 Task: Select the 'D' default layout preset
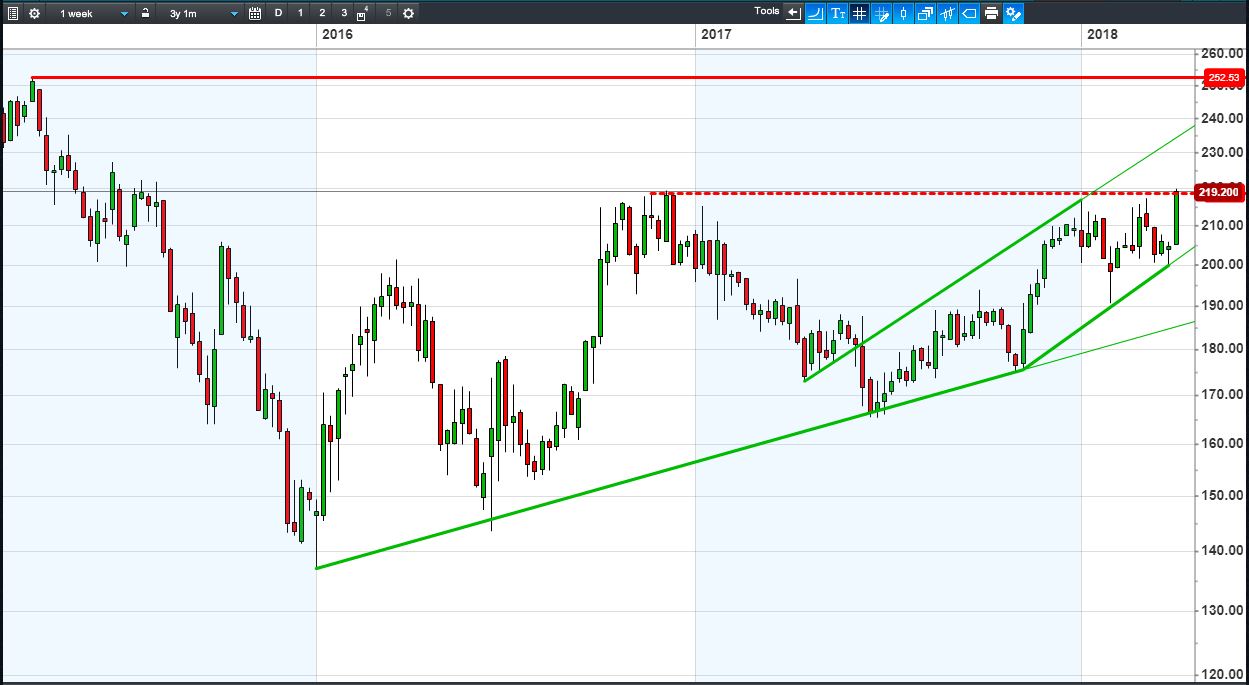(x=278, y=13)
